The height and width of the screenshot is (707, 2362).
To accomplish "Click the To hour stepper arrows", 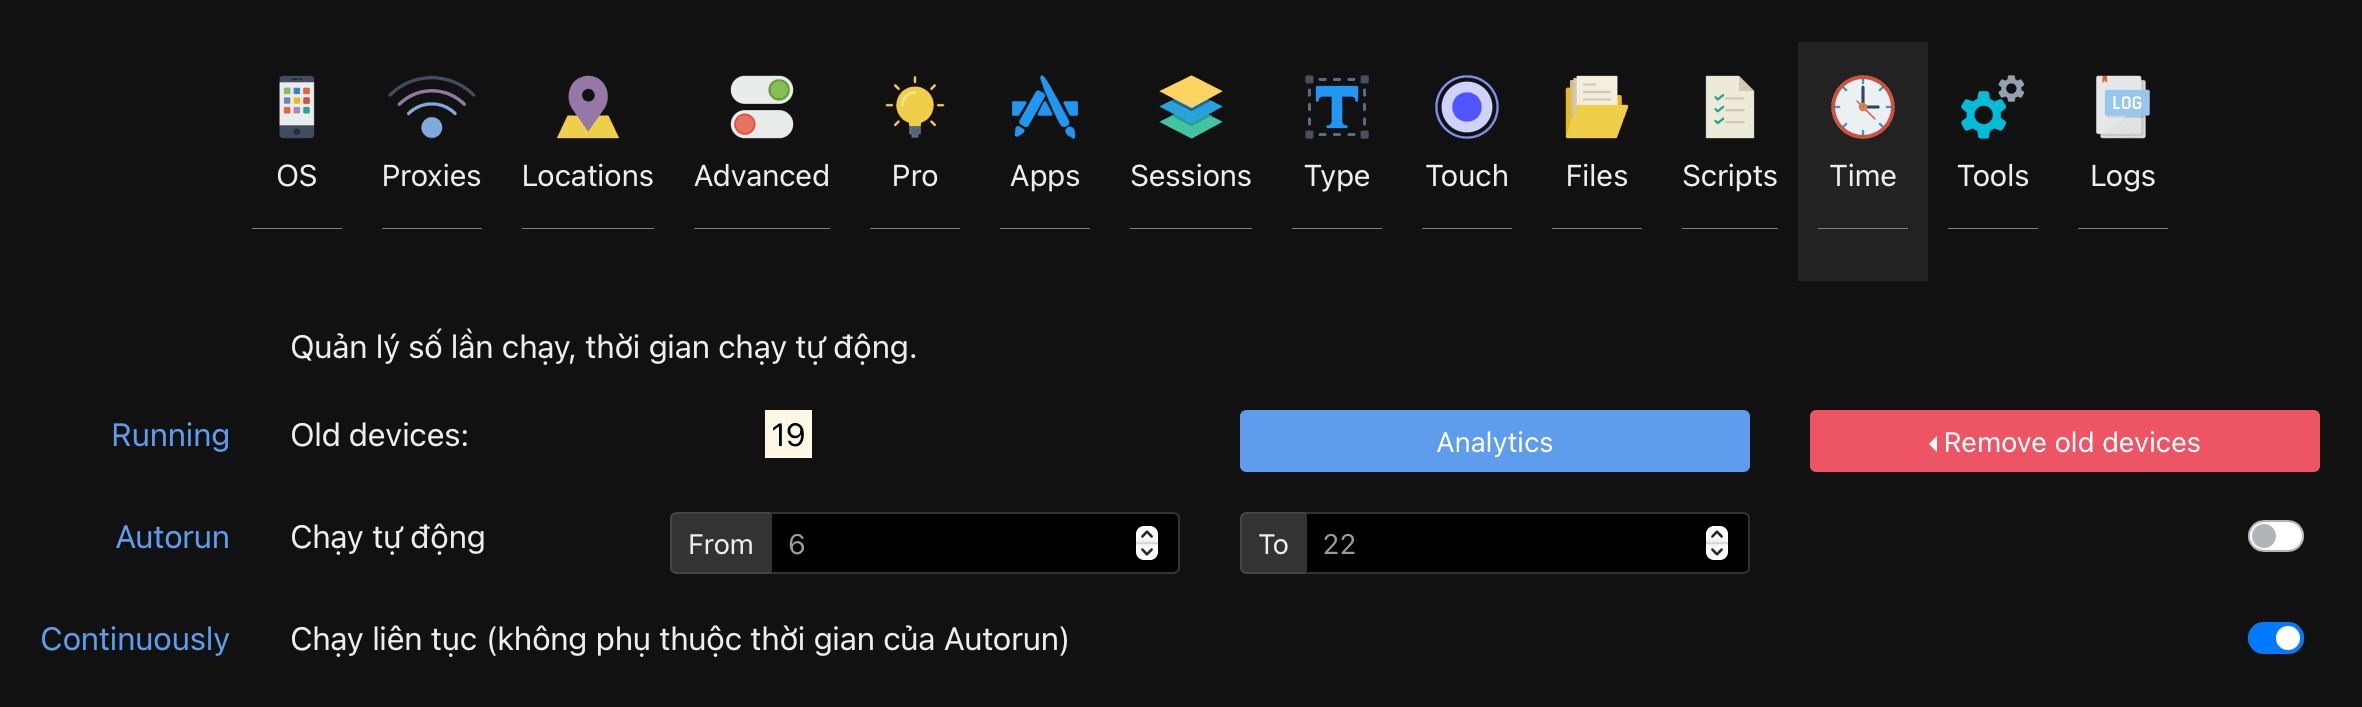I will 1717,543.
